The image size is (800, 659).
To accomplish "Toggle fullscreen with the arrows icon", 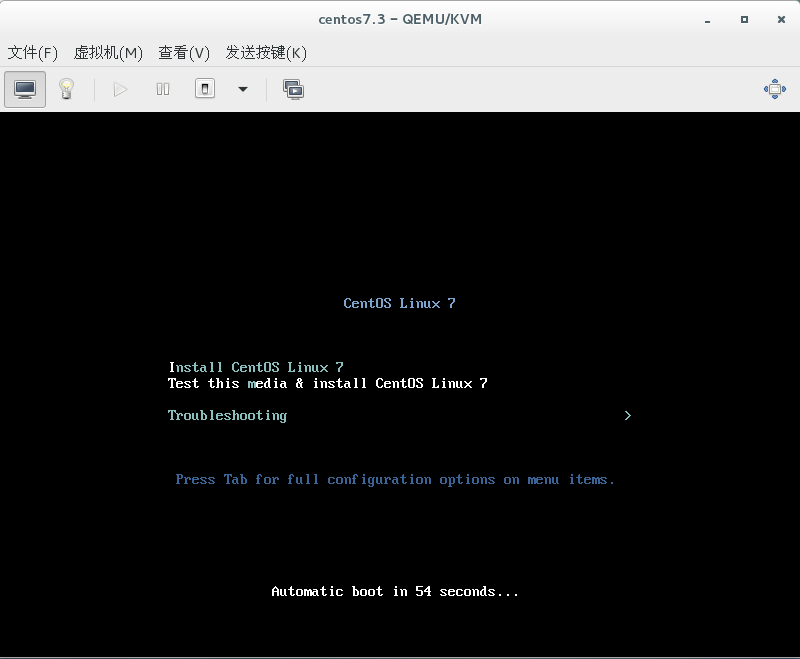I will (774, 89).
